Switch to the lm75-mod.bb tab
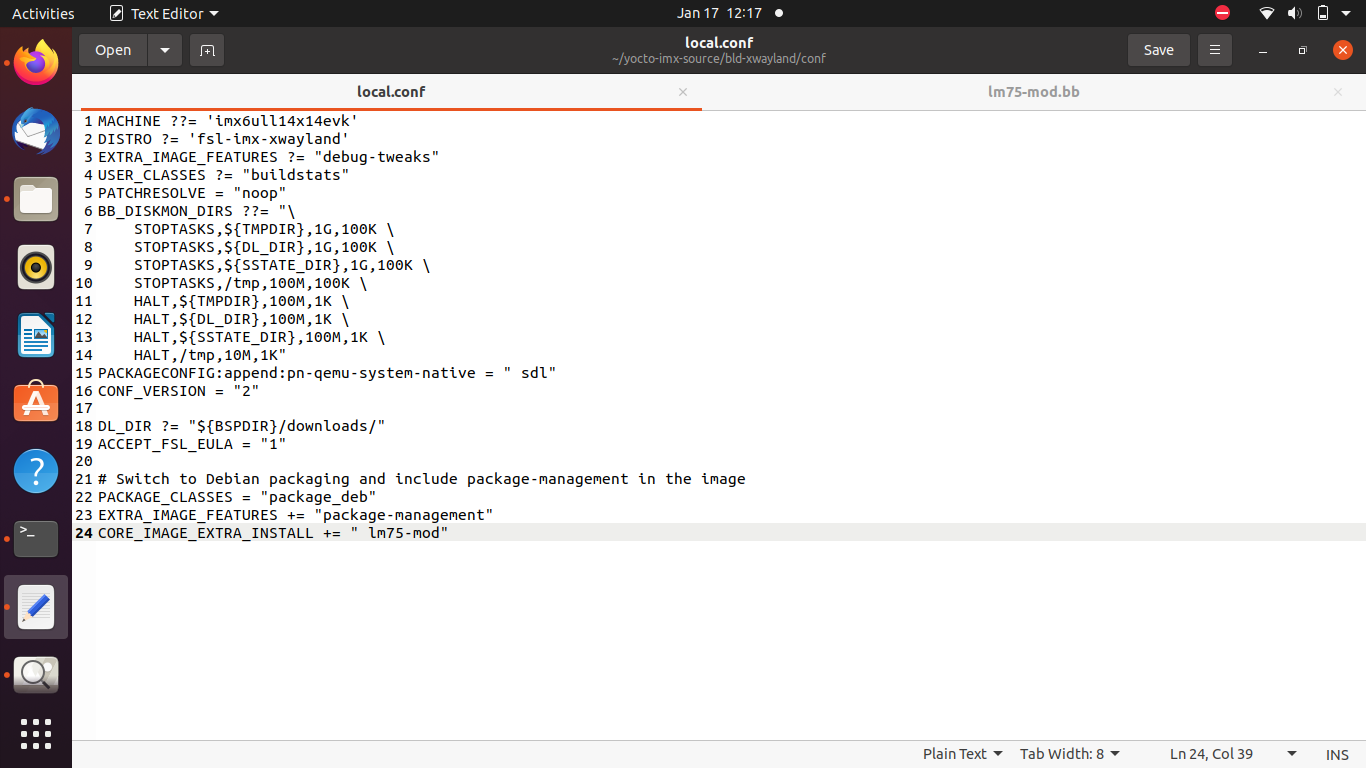The image size is (1366, 768). (x=1033, y=92)
